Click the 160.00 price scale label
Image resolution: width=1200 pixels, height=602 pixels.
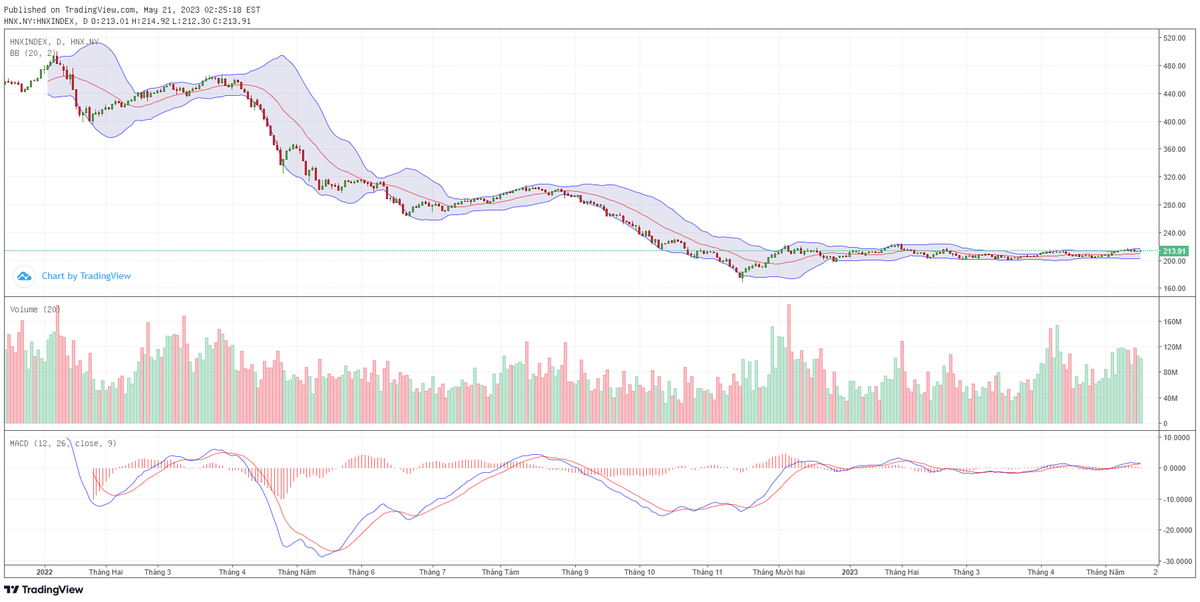coord(1171,289)
